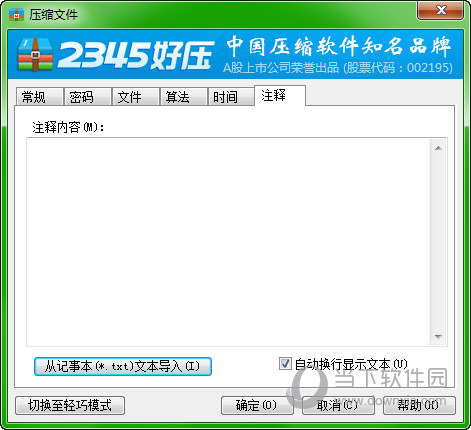Image resolution: width=471 pixels, height=430 pixels.
Task: Open help with the 帮助 button
Action: tap(419, 405)
